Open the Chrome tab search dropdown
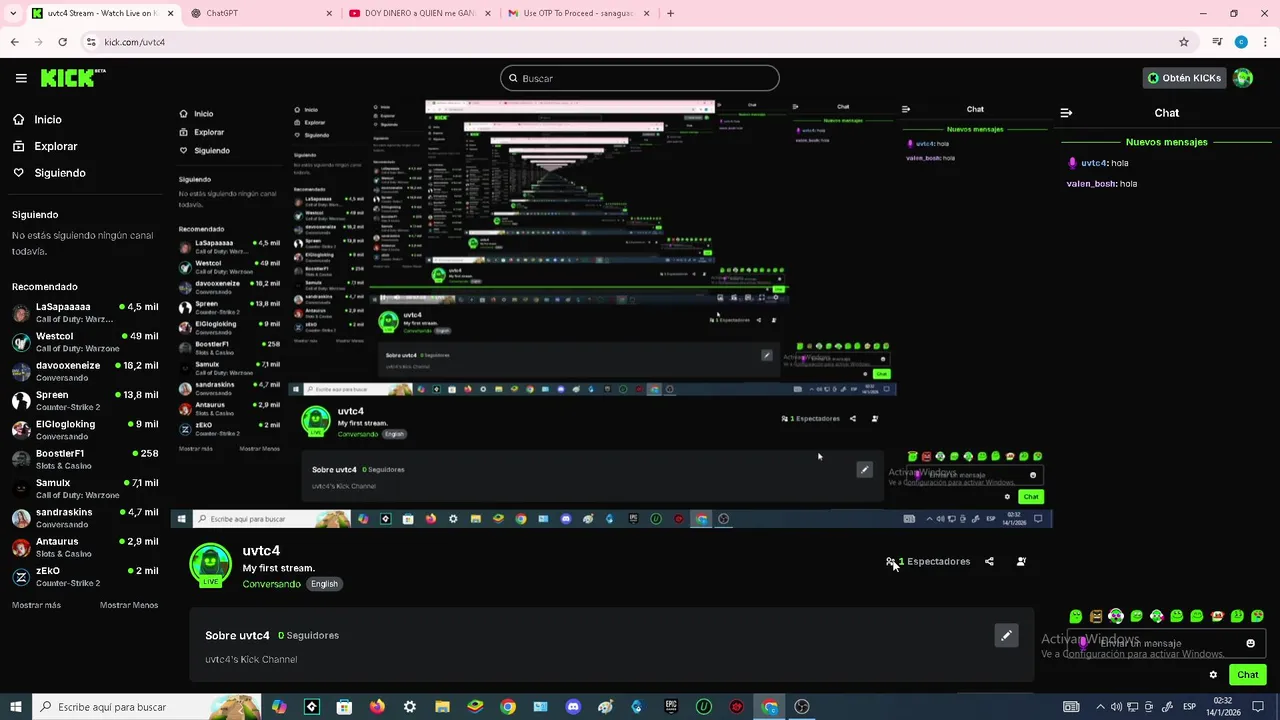 click(13, 13)
